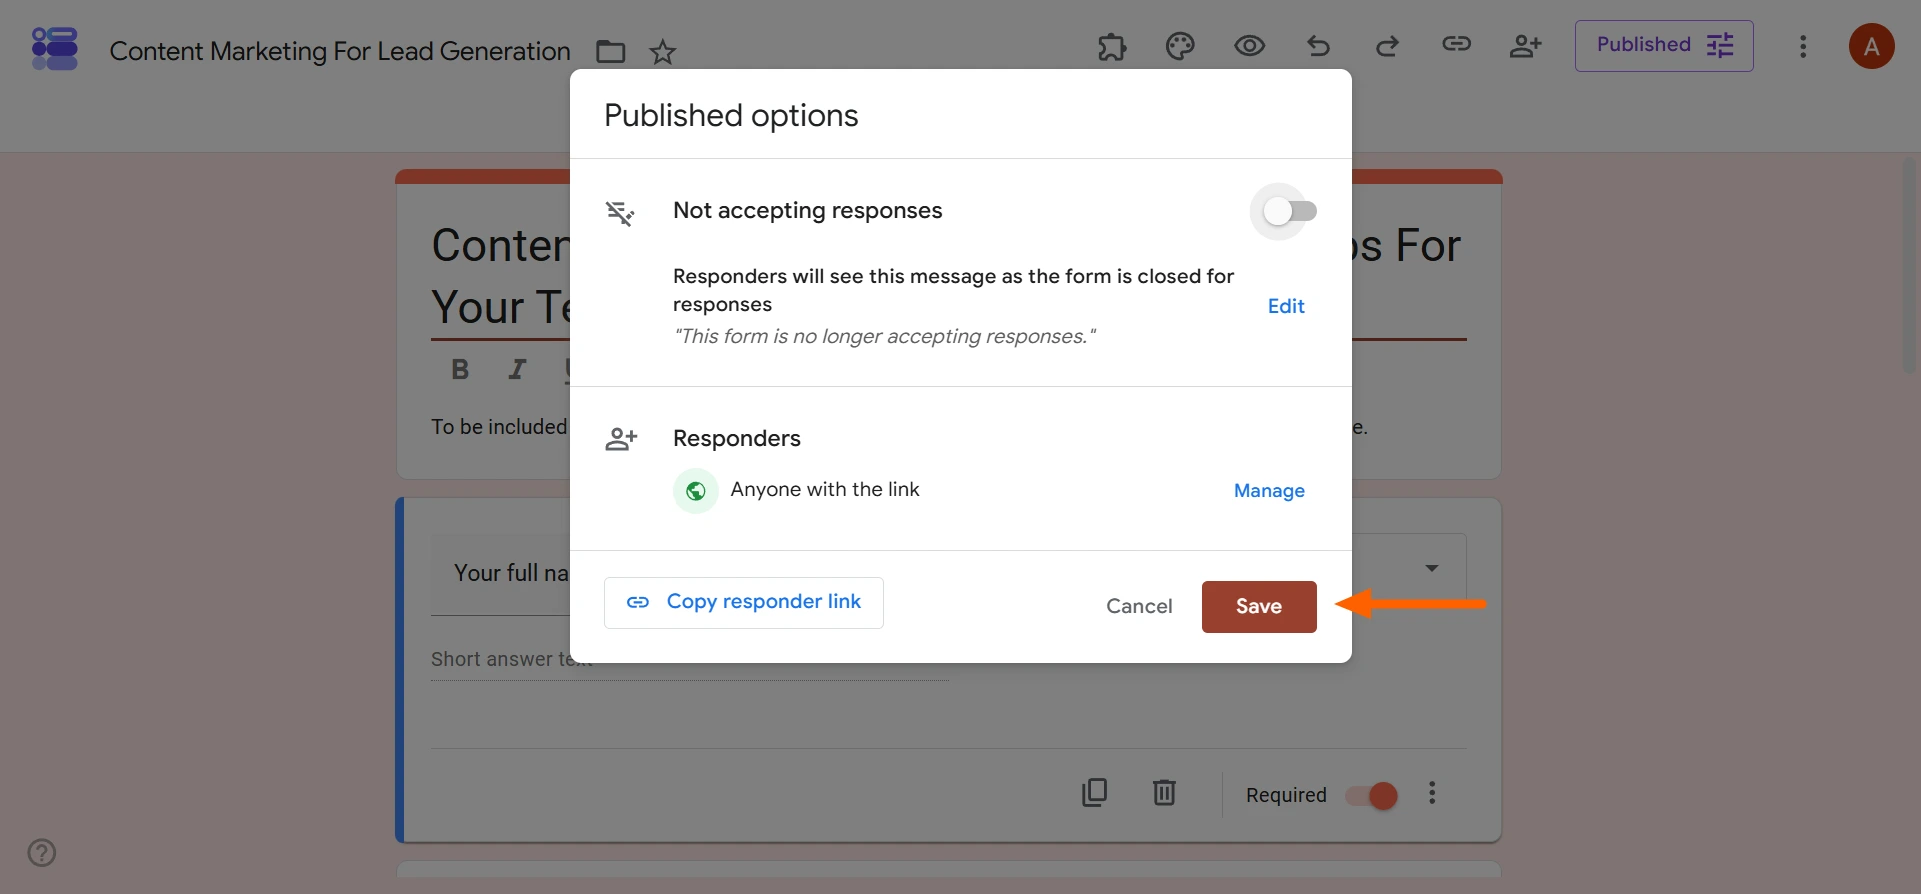The image size is (1921, 894).
Task: Preview form with eye icon
Action: click(x=1249, y=46)
